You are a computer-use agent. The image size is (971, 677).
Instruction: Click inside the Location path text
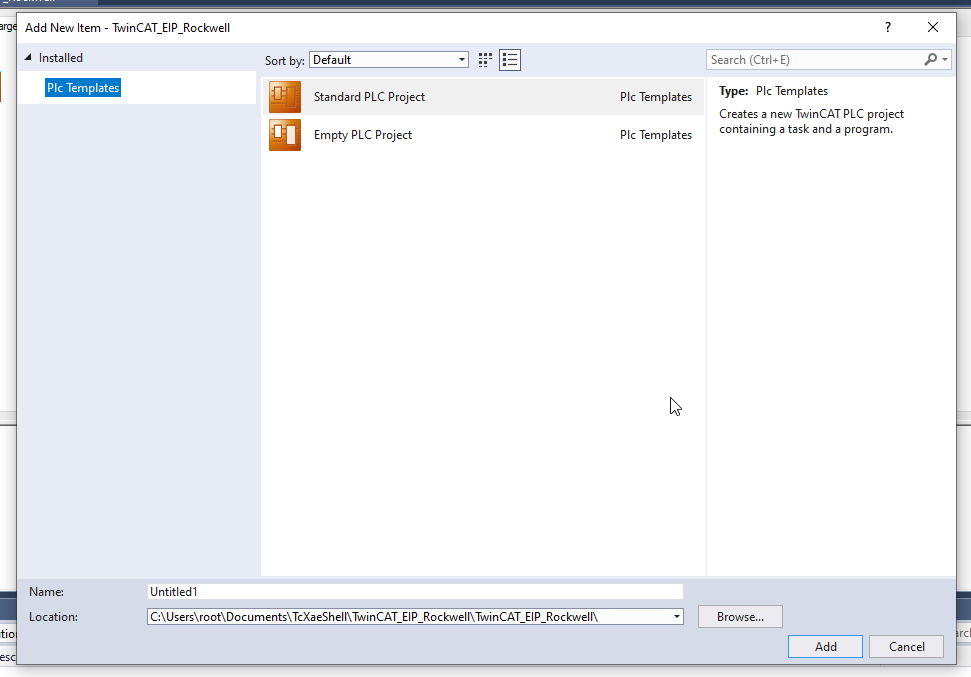tap(374, 616)
